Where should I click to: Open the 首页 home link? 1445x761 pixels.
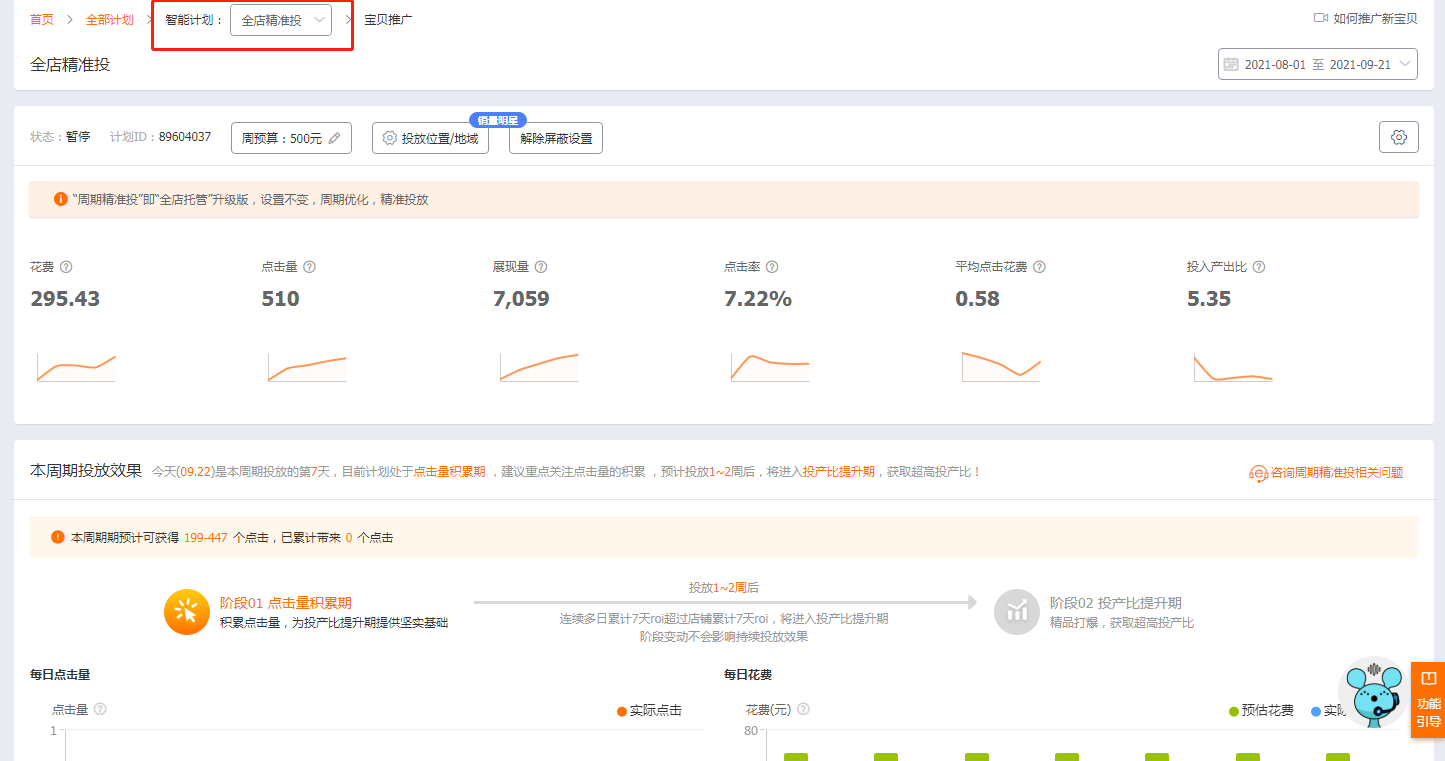tap(41, 18)
